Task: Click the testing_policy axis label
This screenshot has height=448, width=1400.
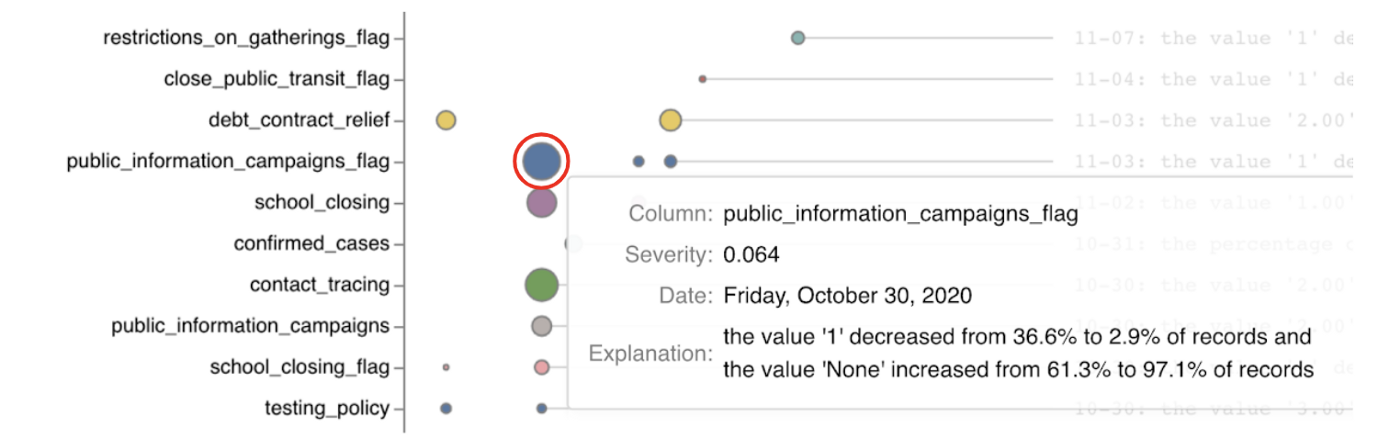Action: [326, 408]
